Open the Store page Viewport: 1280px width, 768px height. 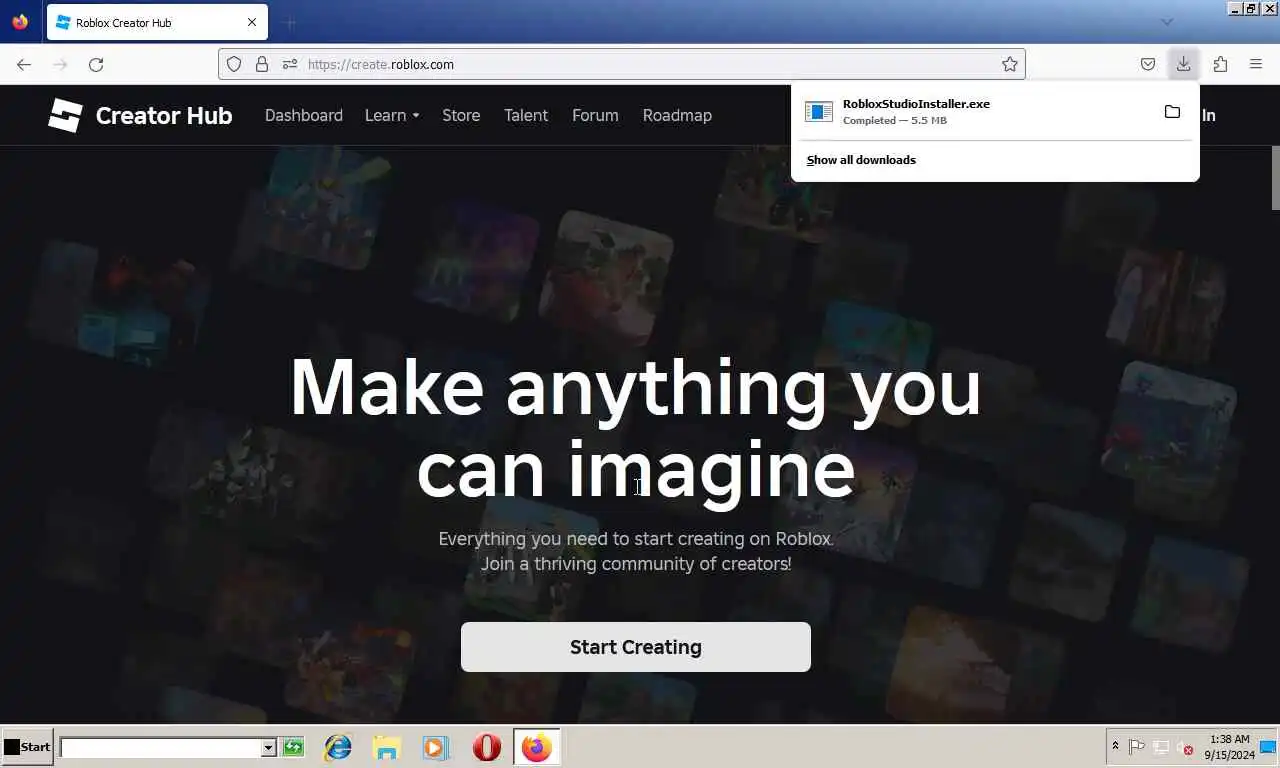[x=461, y=115]
